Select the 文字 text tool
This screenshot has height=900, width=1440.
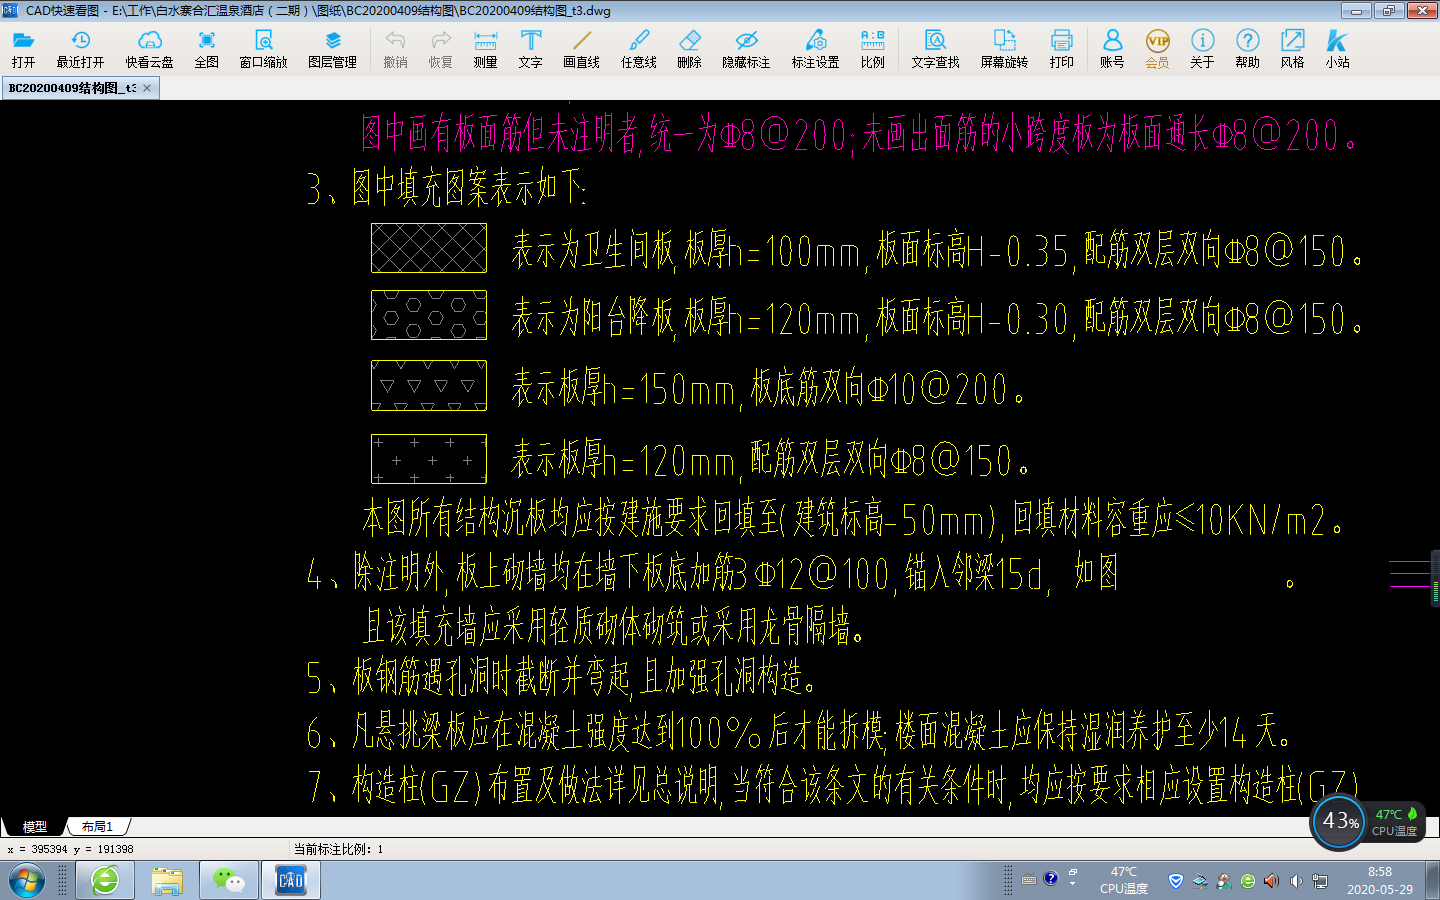click(531, 48)
